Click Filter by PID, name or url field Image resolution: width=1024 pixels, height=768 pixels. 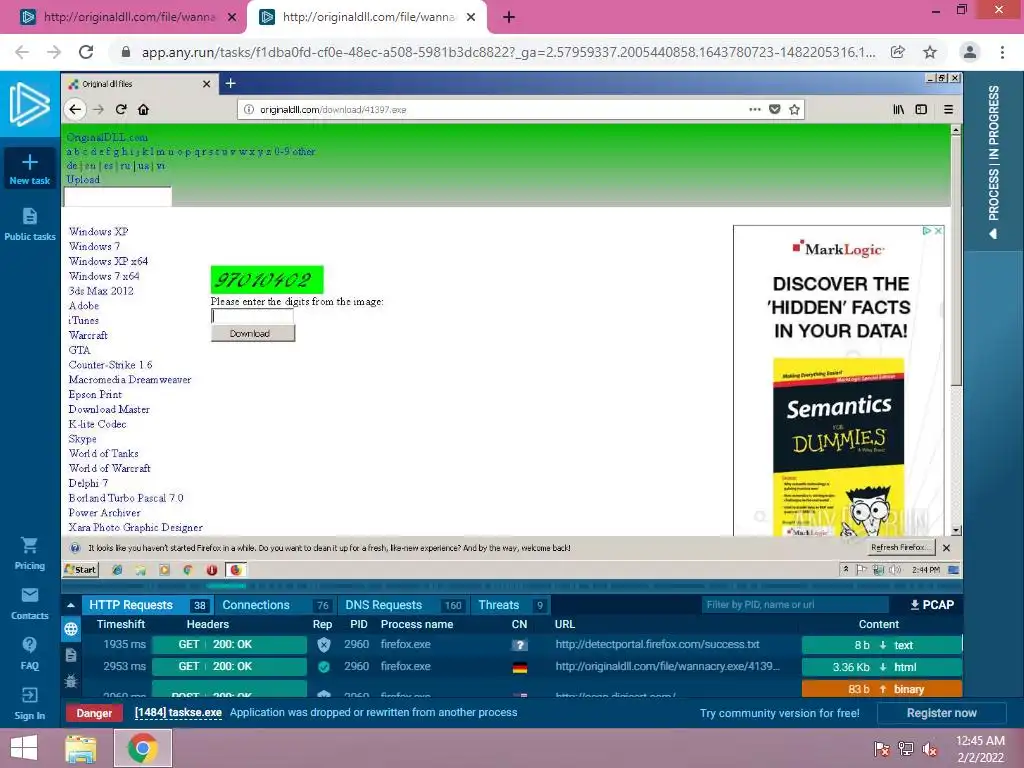click(x=795, y=605)
